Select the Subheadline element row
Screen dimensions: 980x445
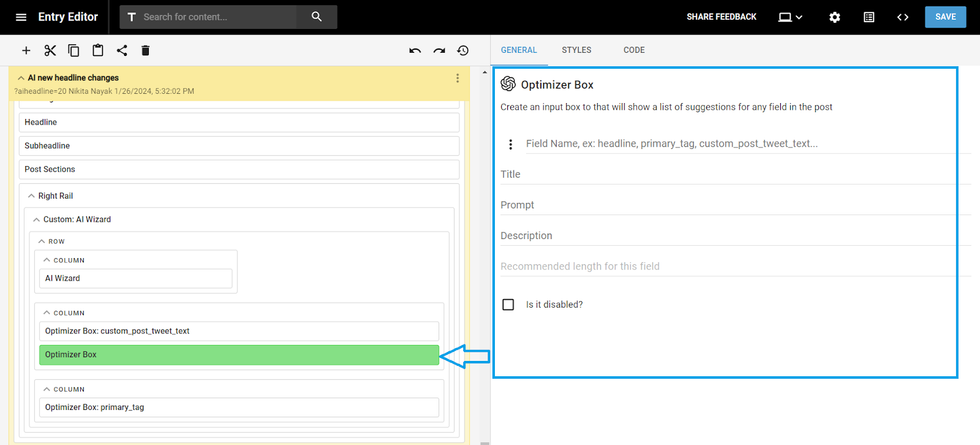coord(239,146)
